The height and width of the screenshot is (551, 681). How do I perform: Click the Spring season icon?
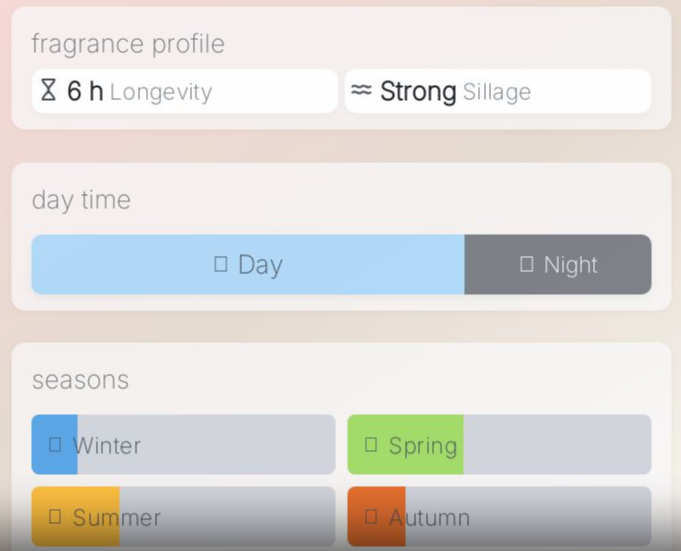click(371, 444)
